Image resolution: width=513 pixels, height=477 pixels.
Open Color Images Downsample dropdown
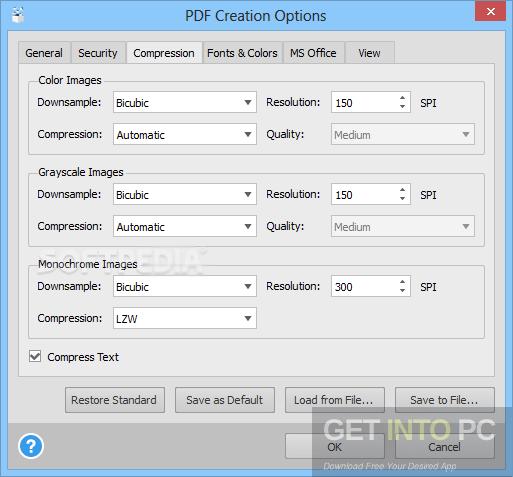tap(185, 102)
